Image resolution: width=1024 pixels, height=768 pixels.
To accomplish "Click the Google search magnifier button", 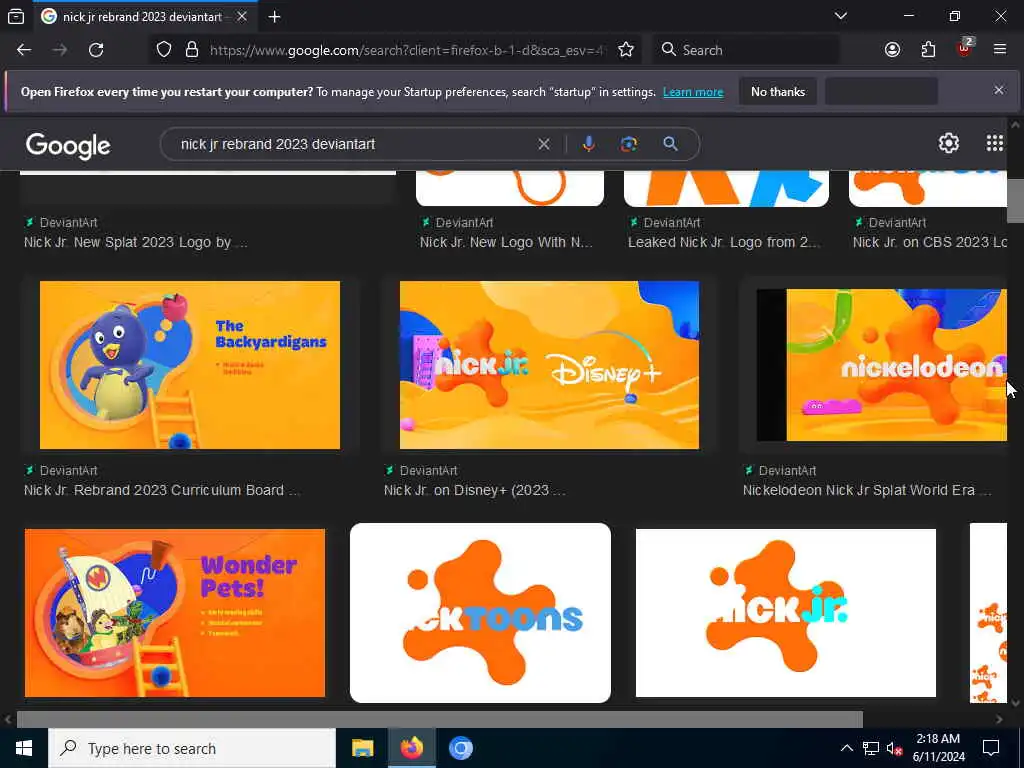I will point(670,144).
